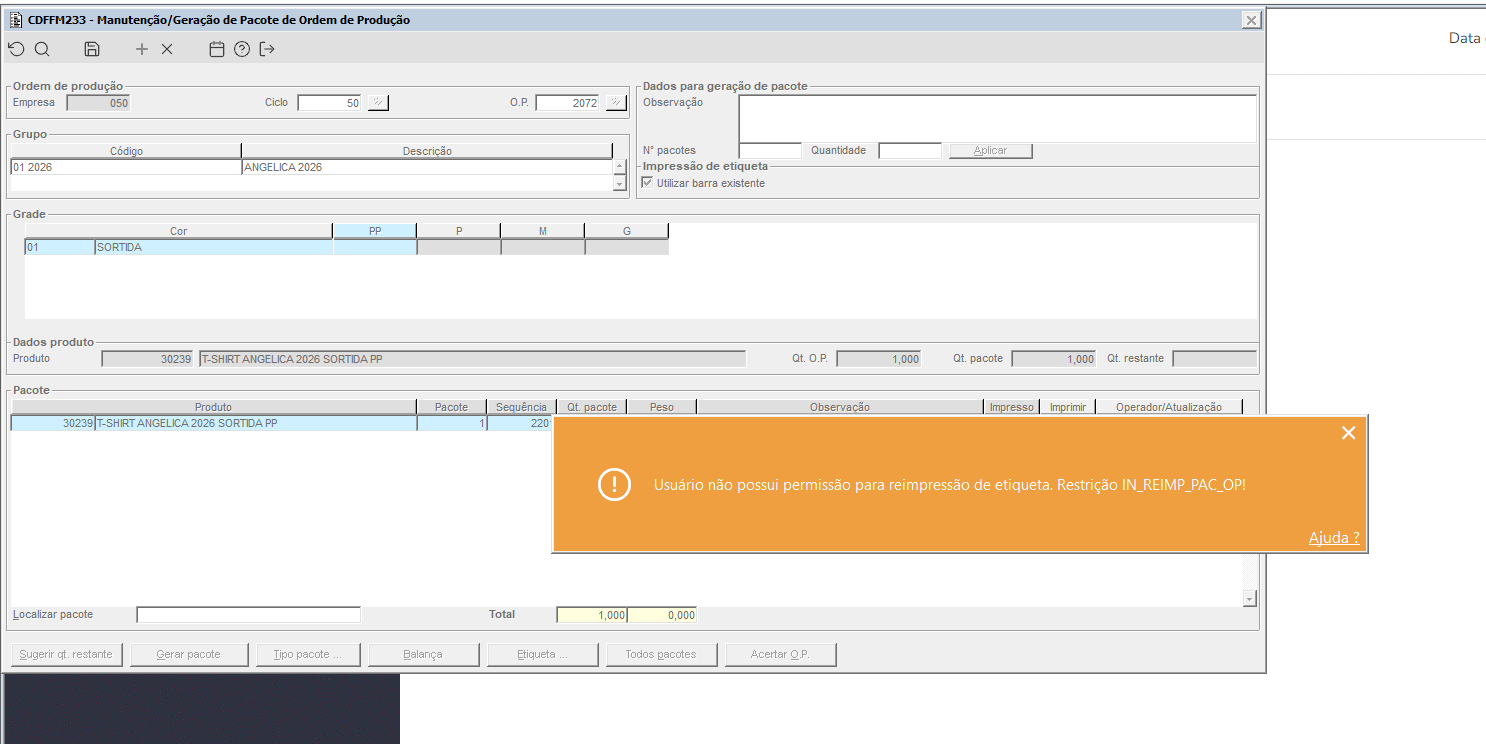Select the Código column header
Image resolution: width=1486 pixels, height=744 pixels.
126,151
